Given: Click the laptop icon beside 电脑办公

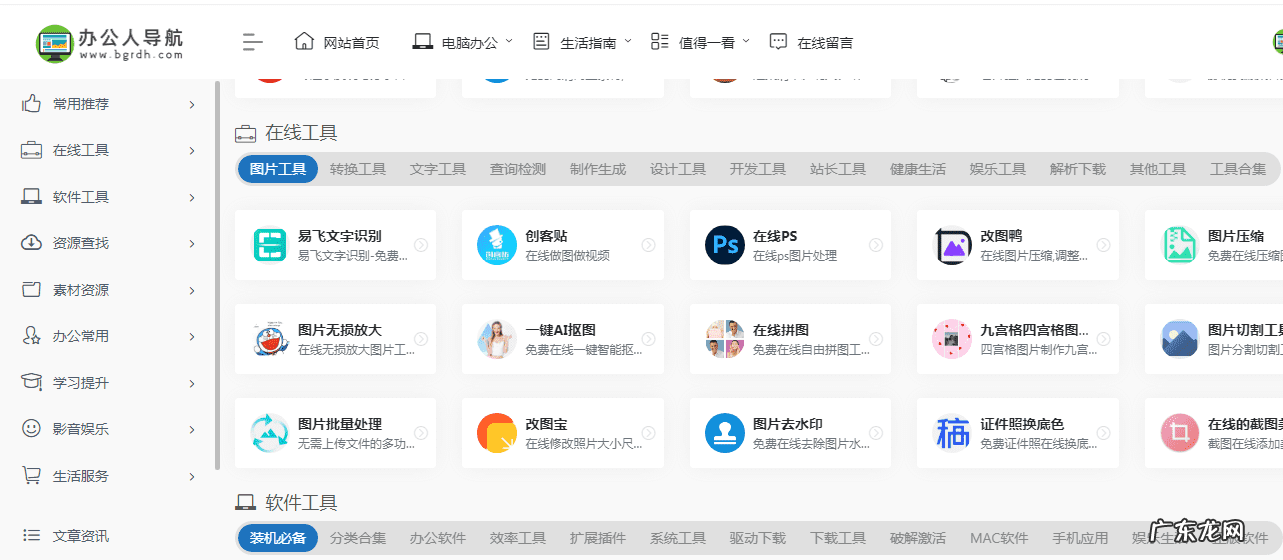Looking at the screenshot, I should [422, 42].
